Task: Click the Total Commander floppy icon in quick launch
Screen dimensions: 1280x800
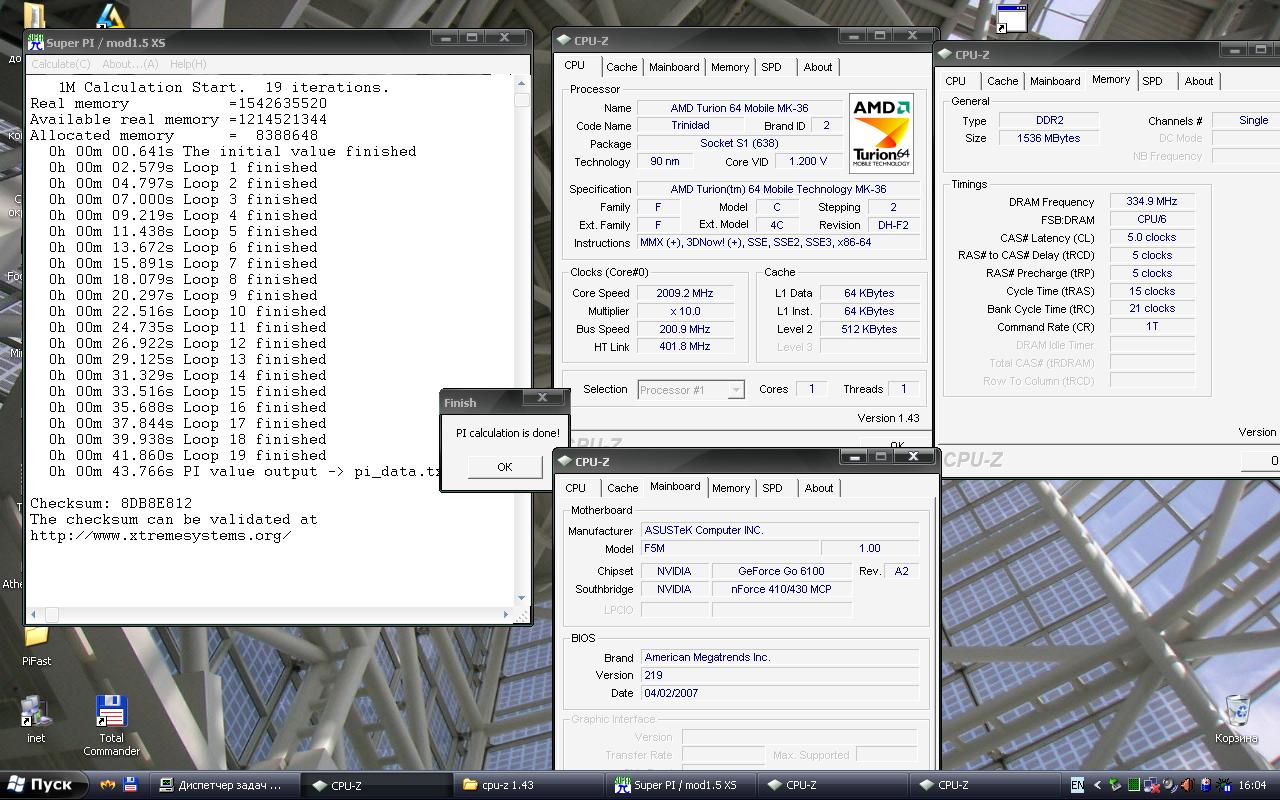Action: (x=130, y=785)
